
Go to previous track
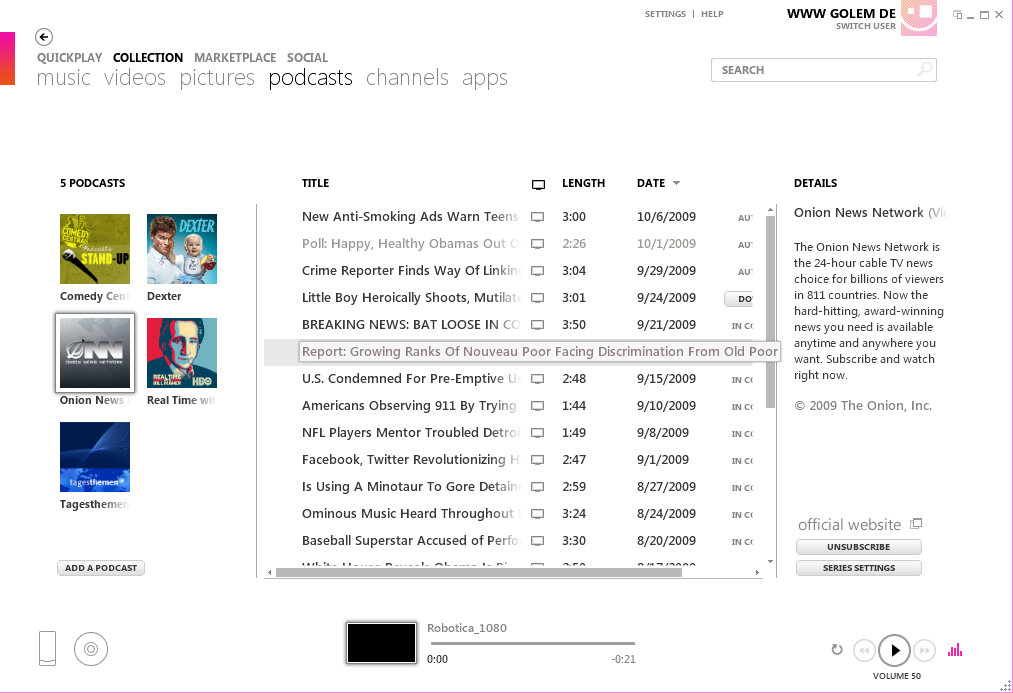tap(864, 650)
